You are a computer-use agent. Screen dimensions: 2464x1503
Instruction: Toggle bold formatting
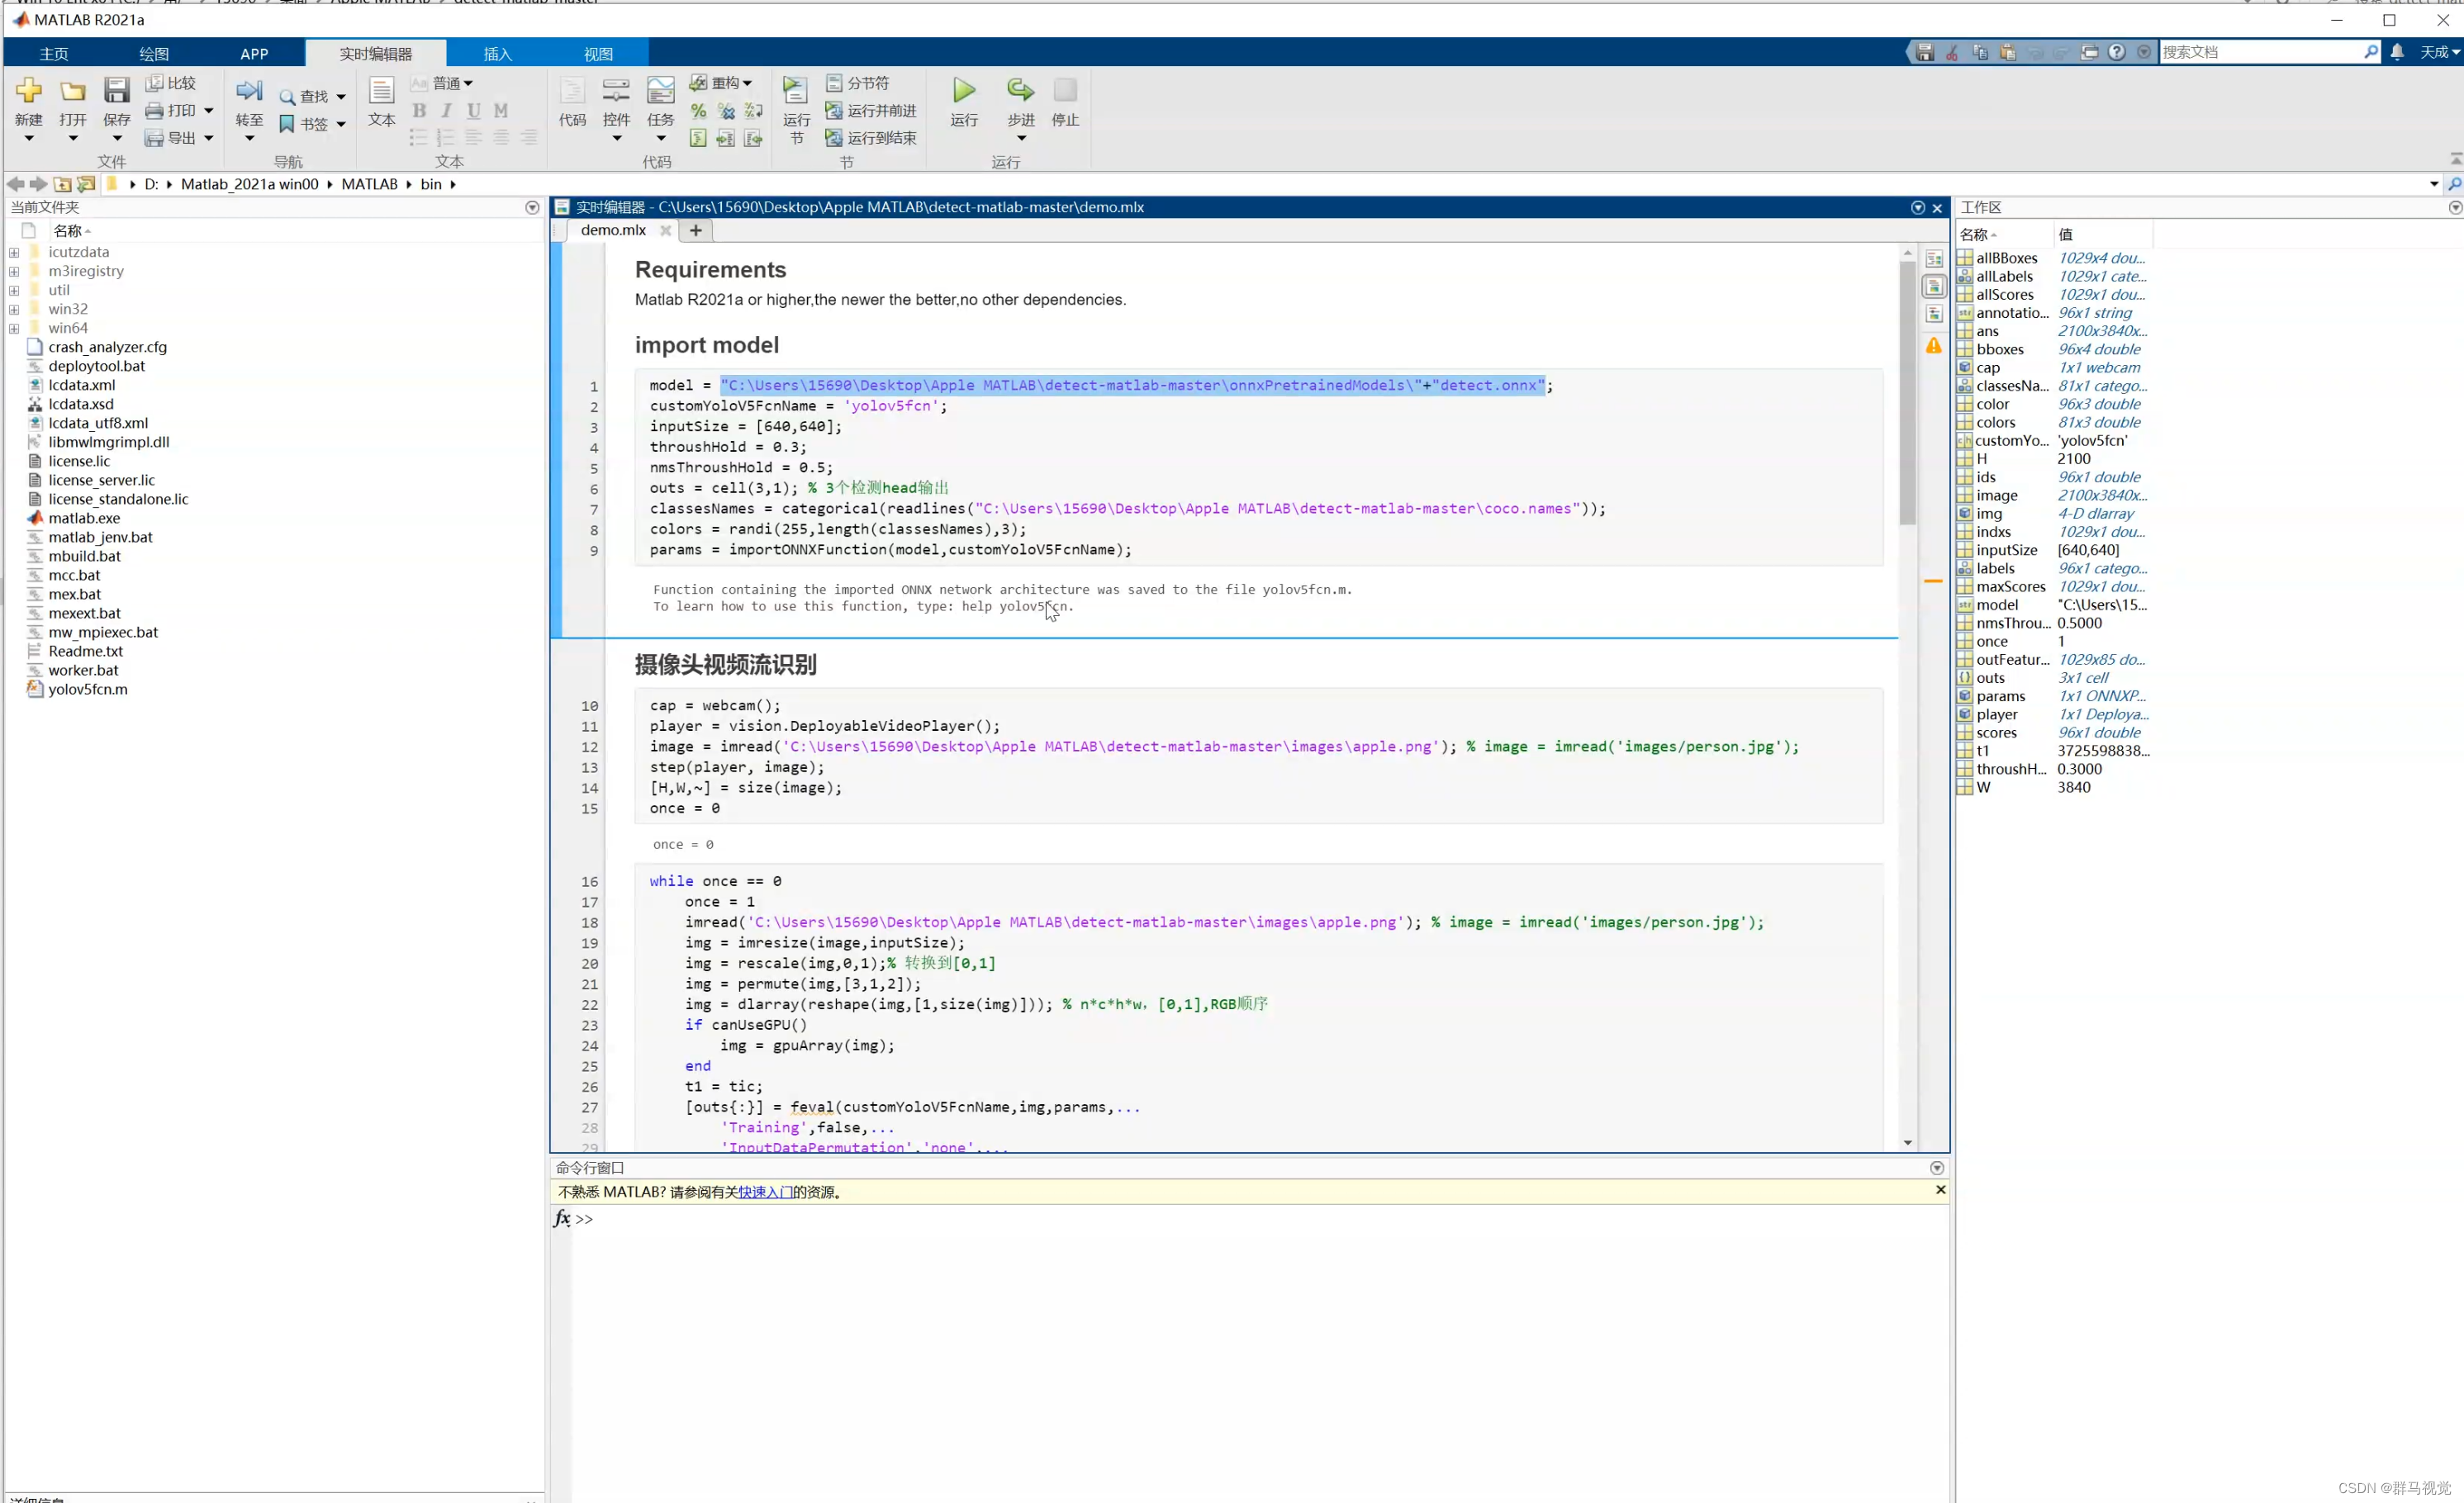click(419, 110)
